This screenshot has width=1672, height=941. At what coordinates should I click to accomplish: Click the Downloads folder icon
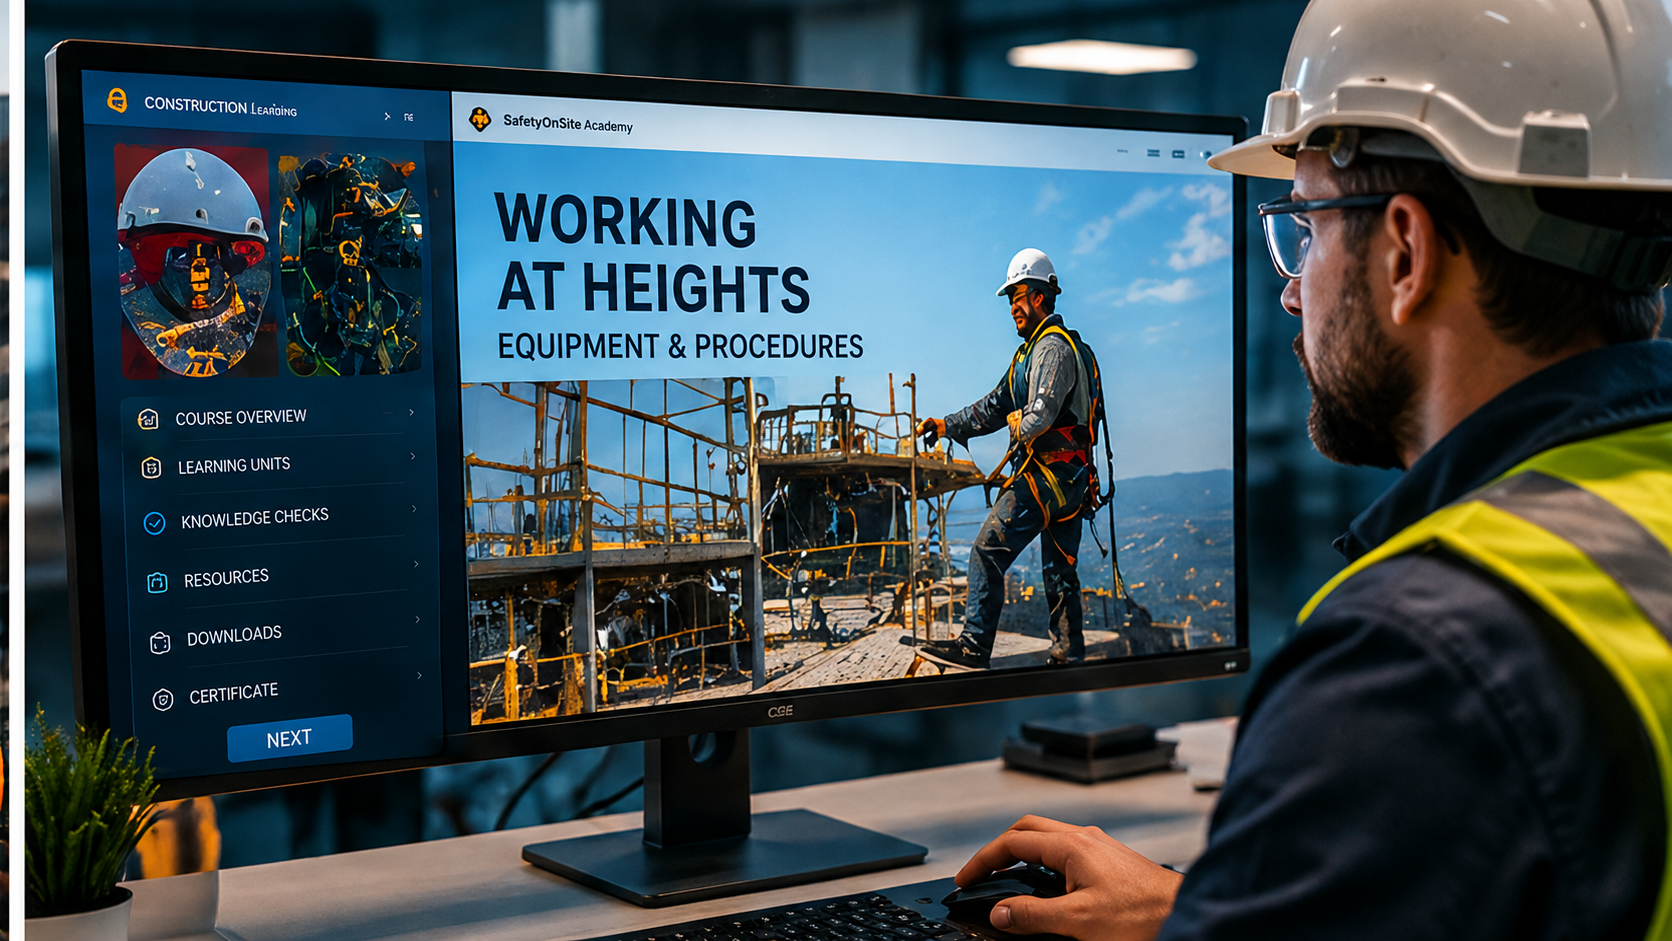160,642
